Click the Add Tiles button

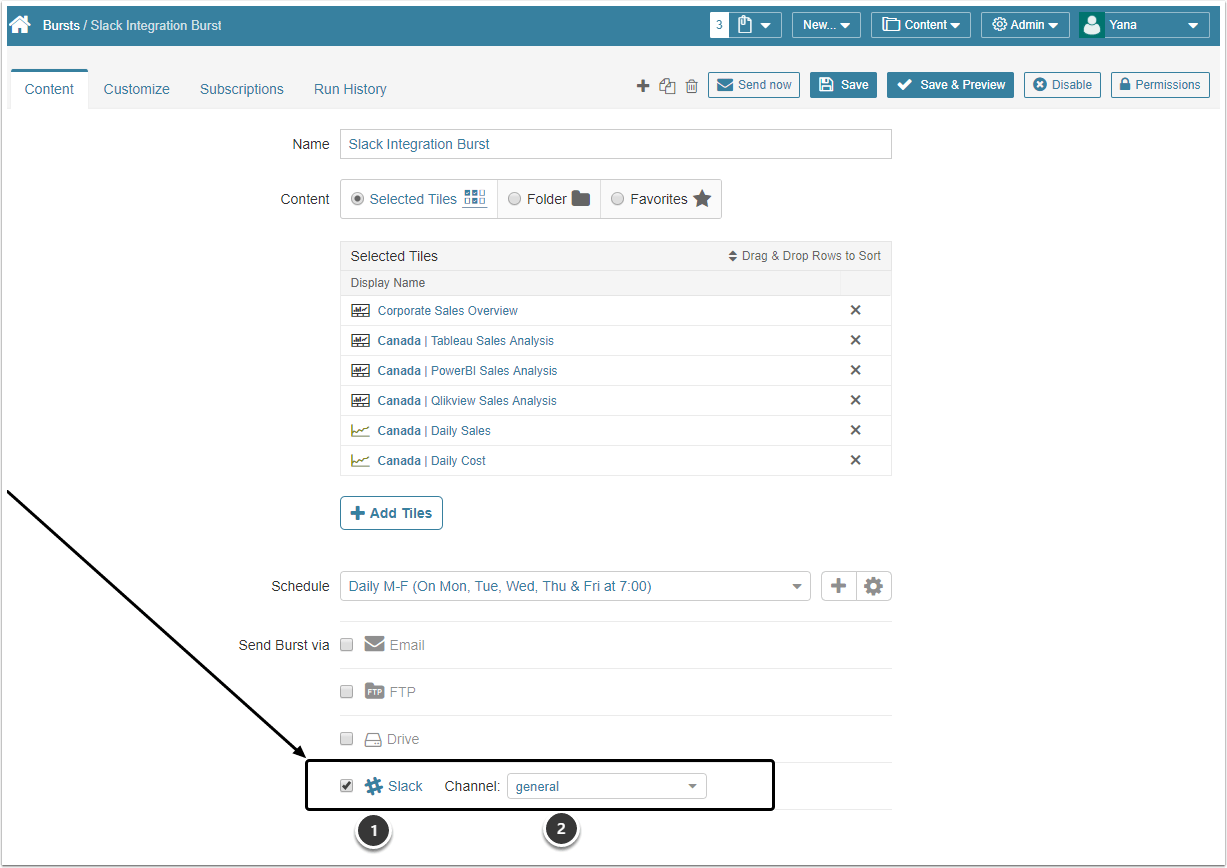coord(391,513)
